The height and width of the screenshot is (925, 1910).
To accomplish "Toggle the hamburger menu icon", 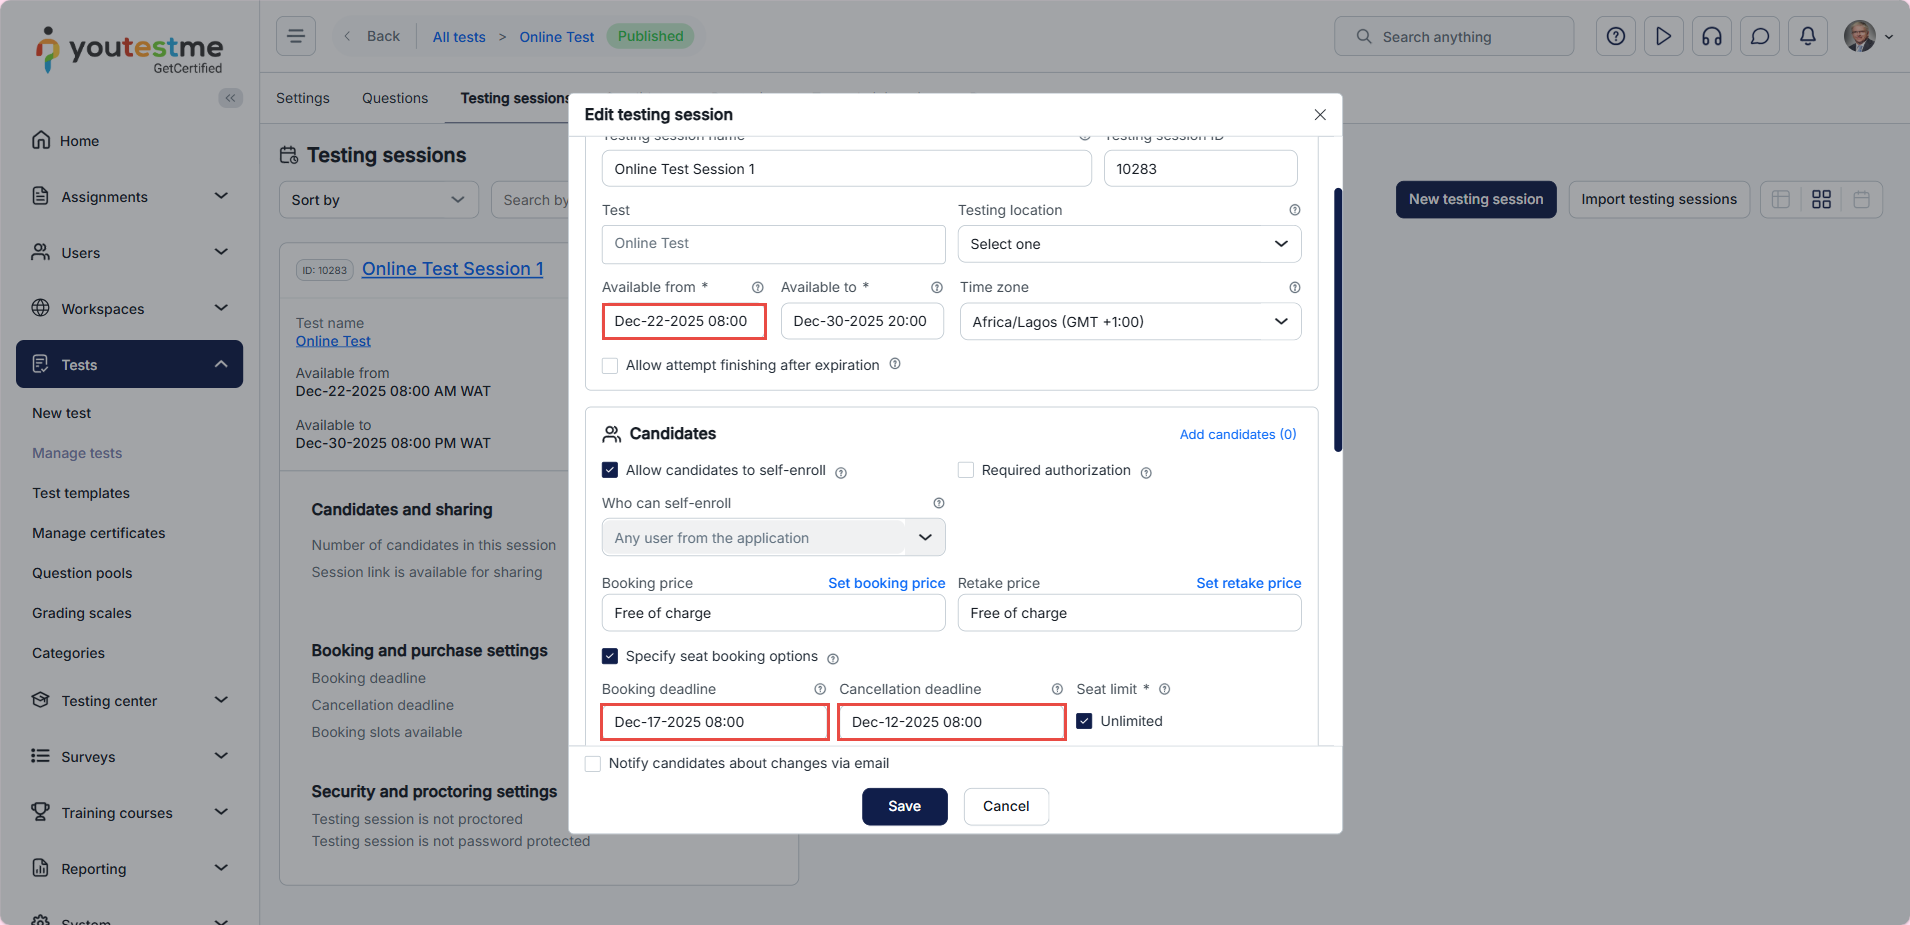I will tap(296, 37).
